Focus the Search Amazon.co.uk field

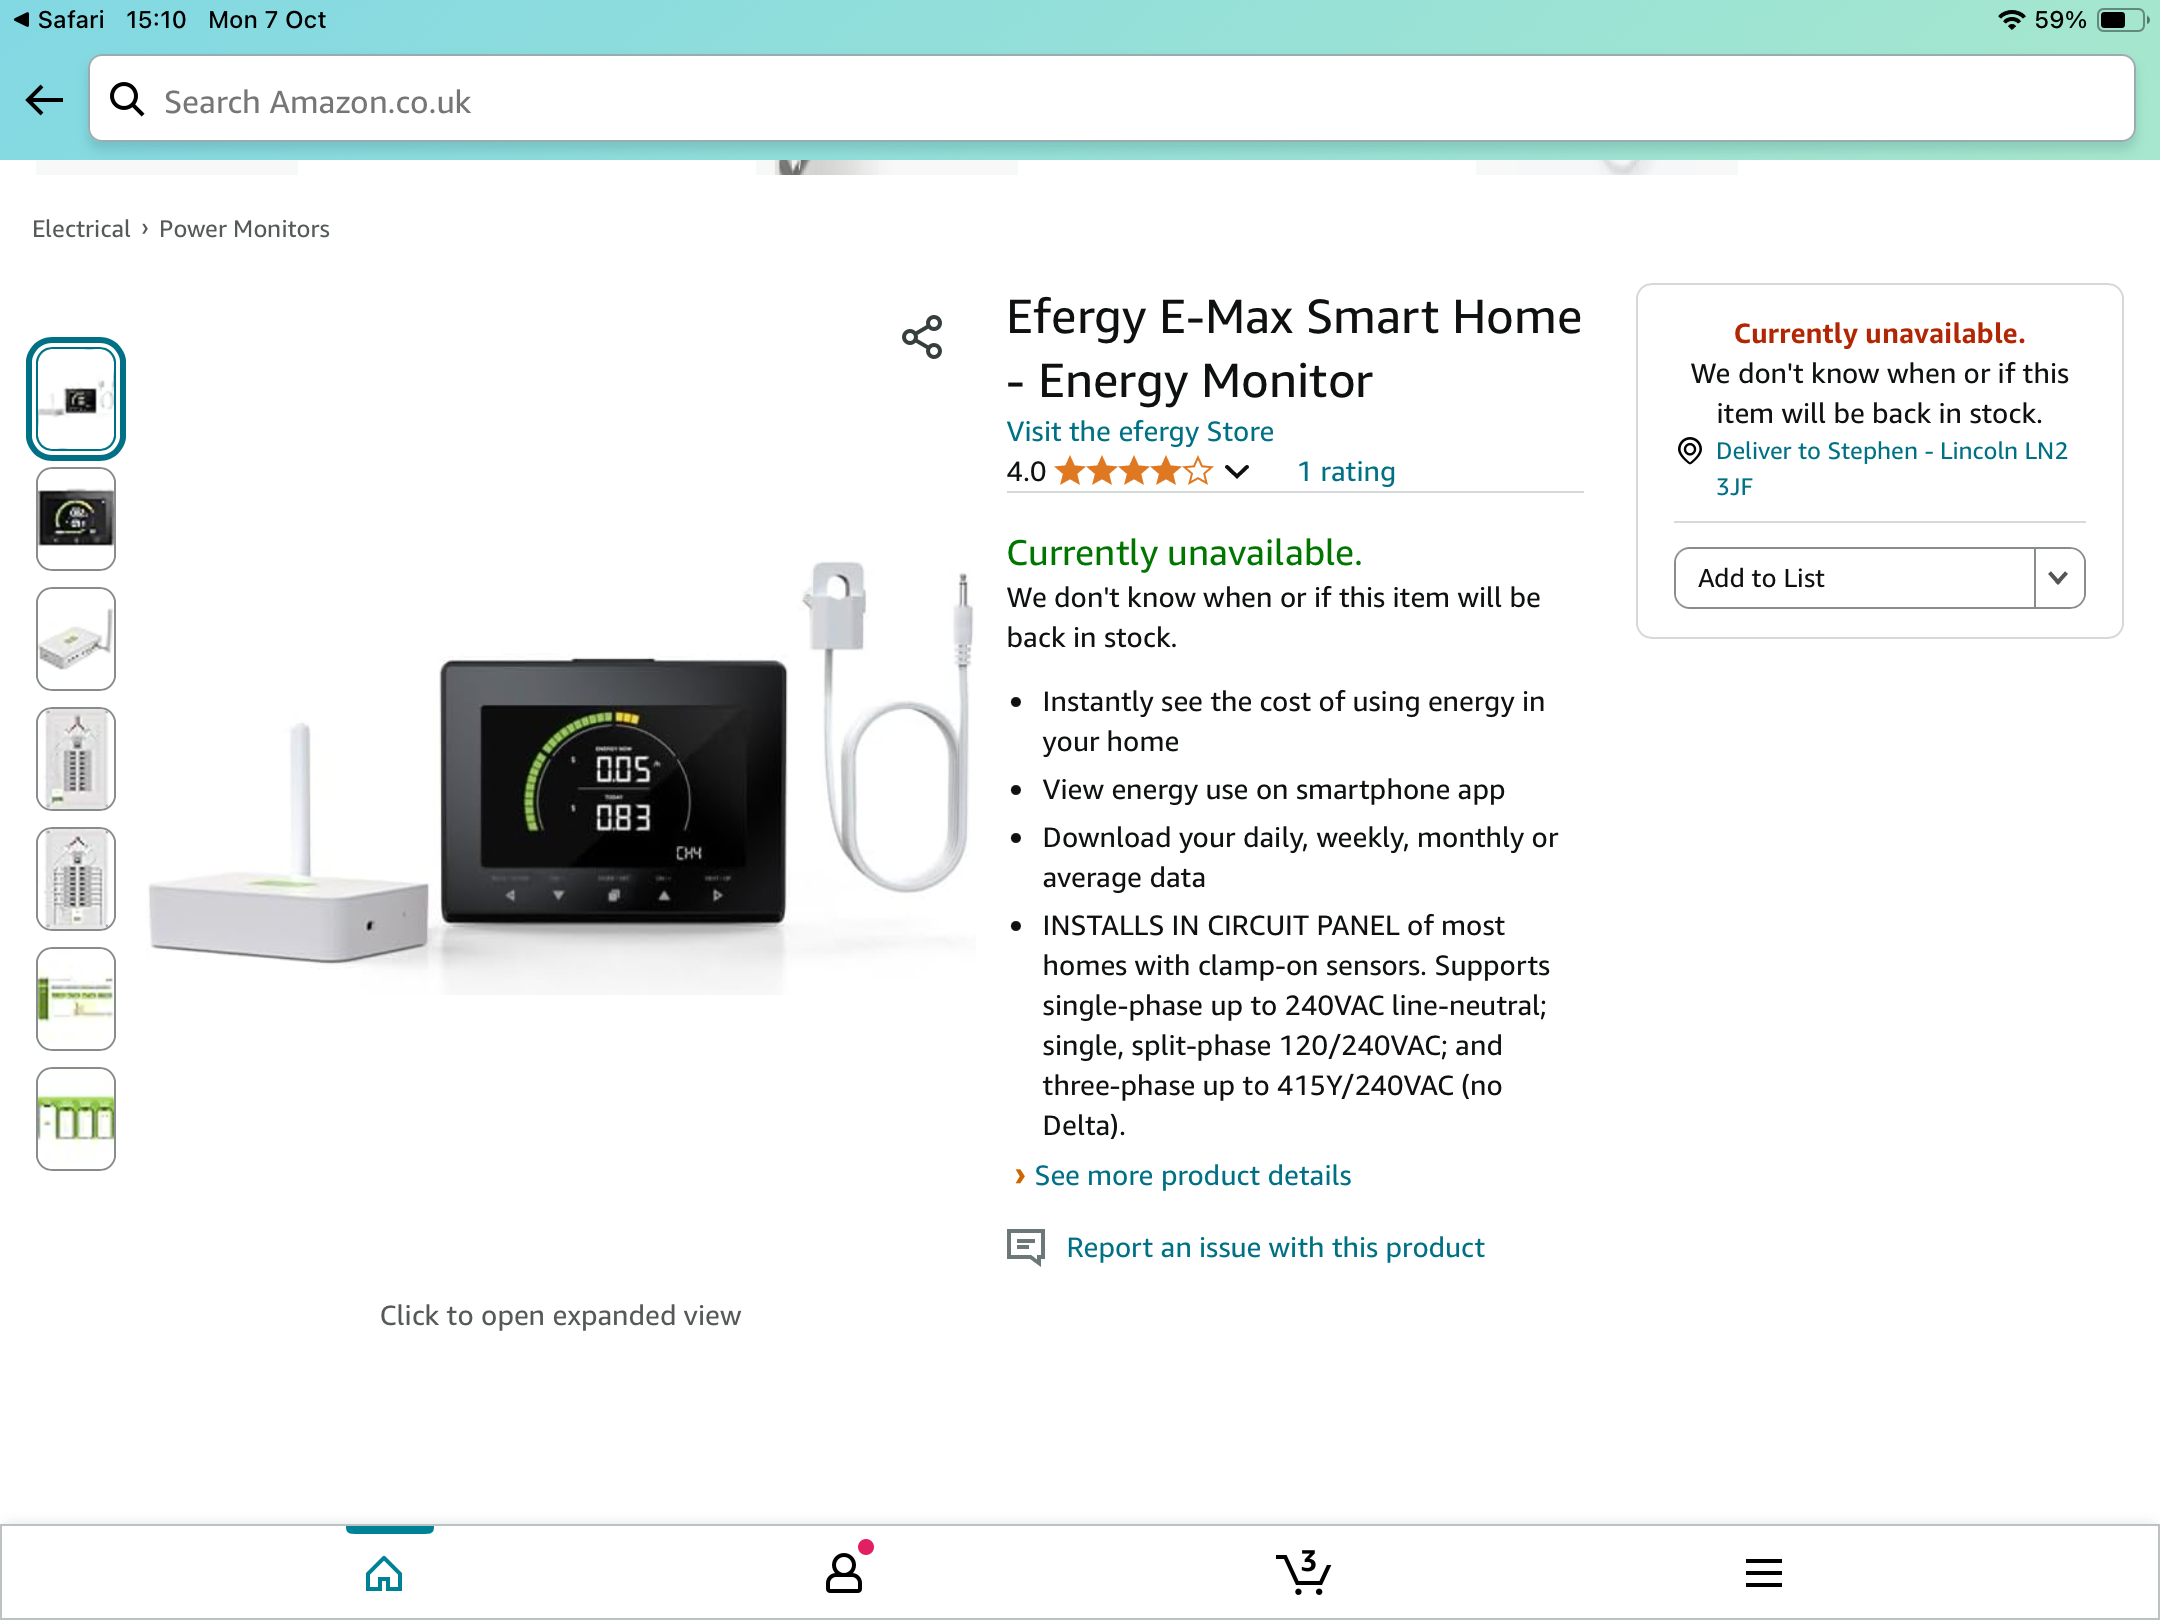(x=1112, y=99)
